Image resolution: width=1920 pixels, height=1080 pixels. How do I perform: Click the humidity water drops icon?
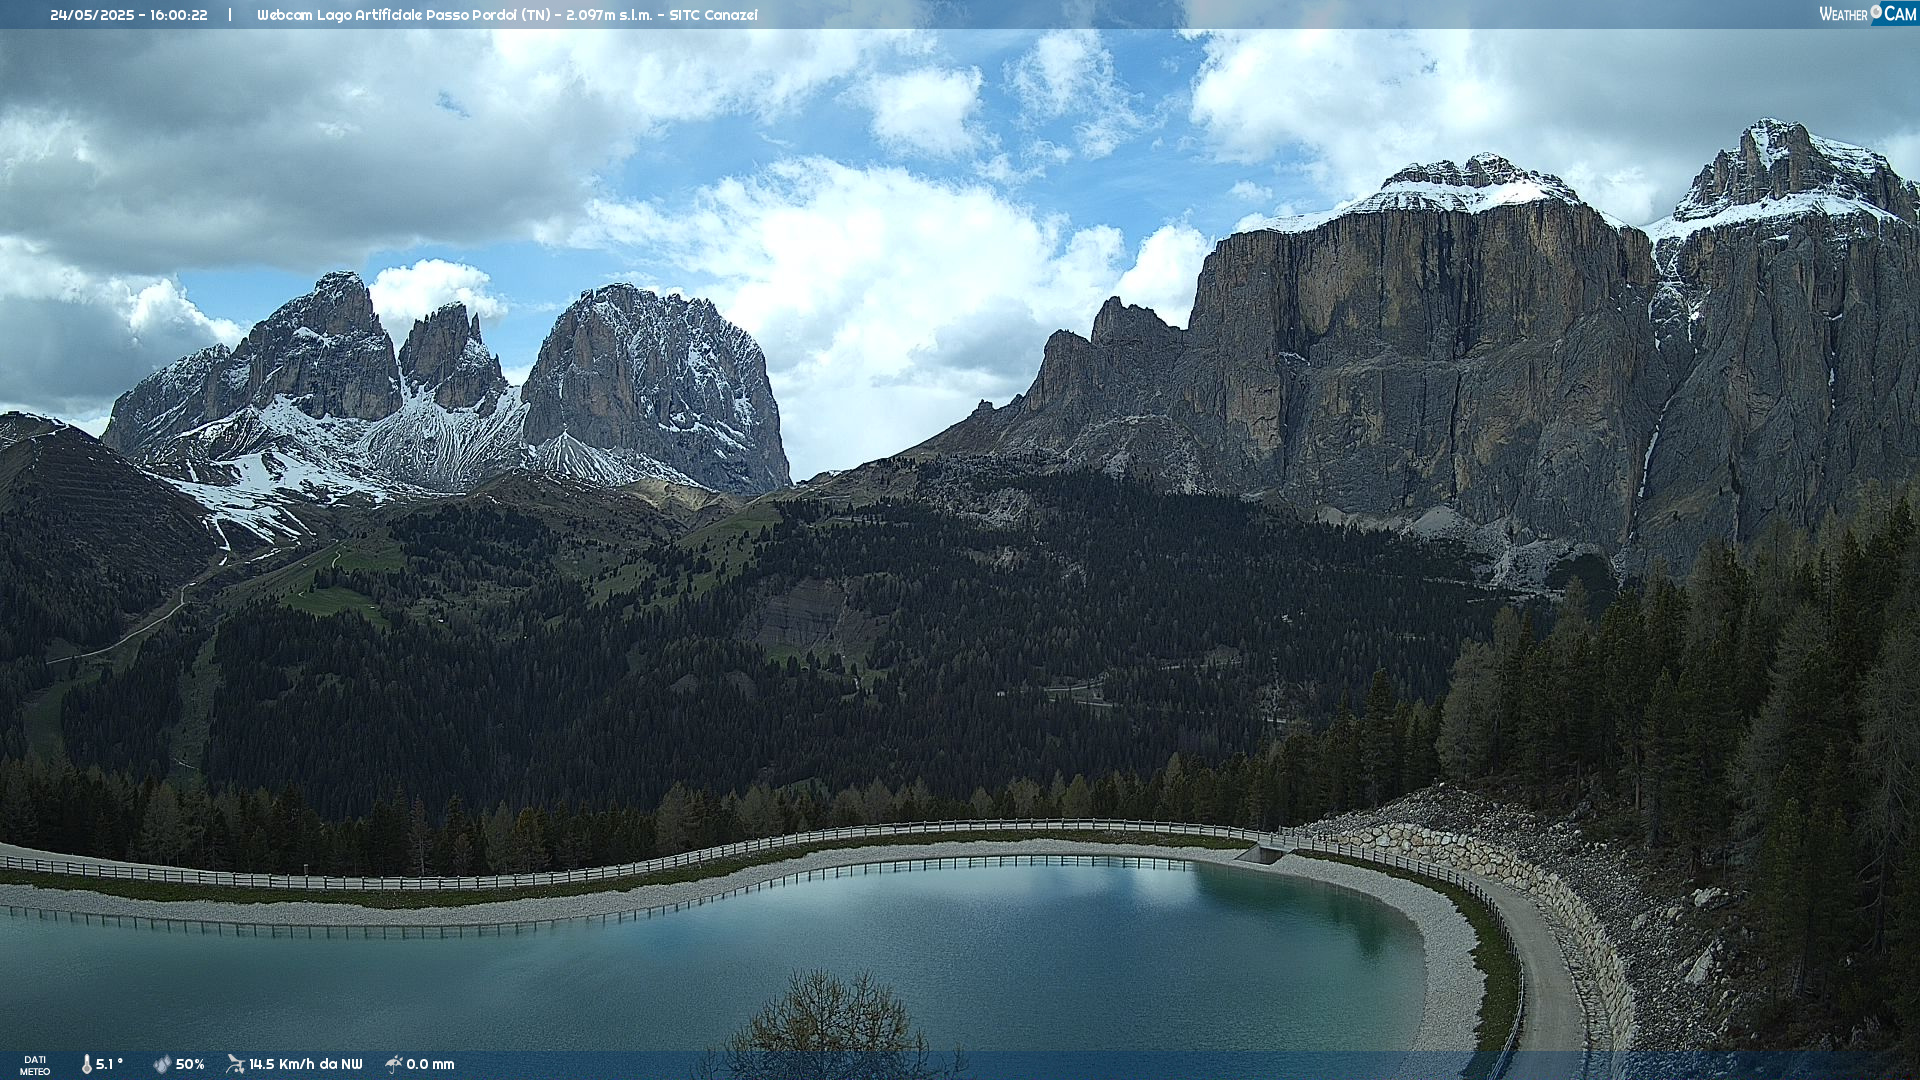tap(162, 1064)
